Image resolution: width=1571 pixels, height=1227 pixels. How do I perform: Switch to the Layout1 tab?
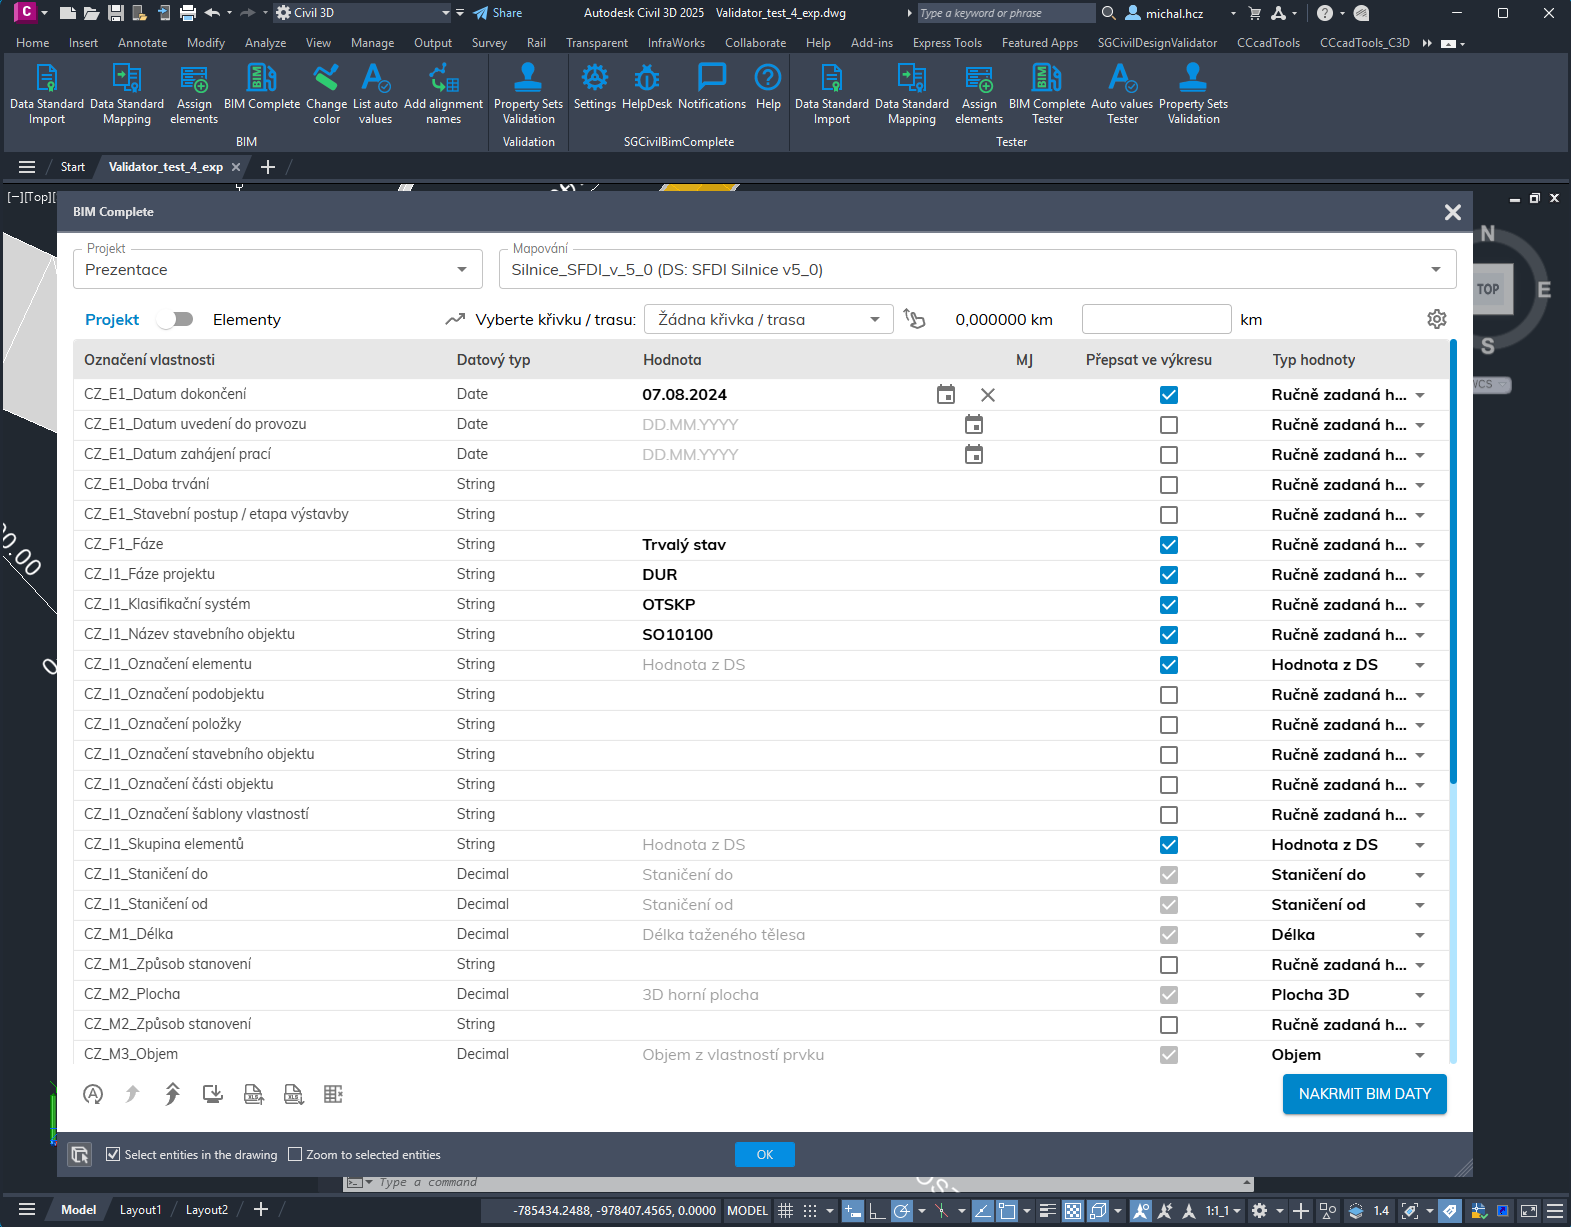coord(140,1210)
